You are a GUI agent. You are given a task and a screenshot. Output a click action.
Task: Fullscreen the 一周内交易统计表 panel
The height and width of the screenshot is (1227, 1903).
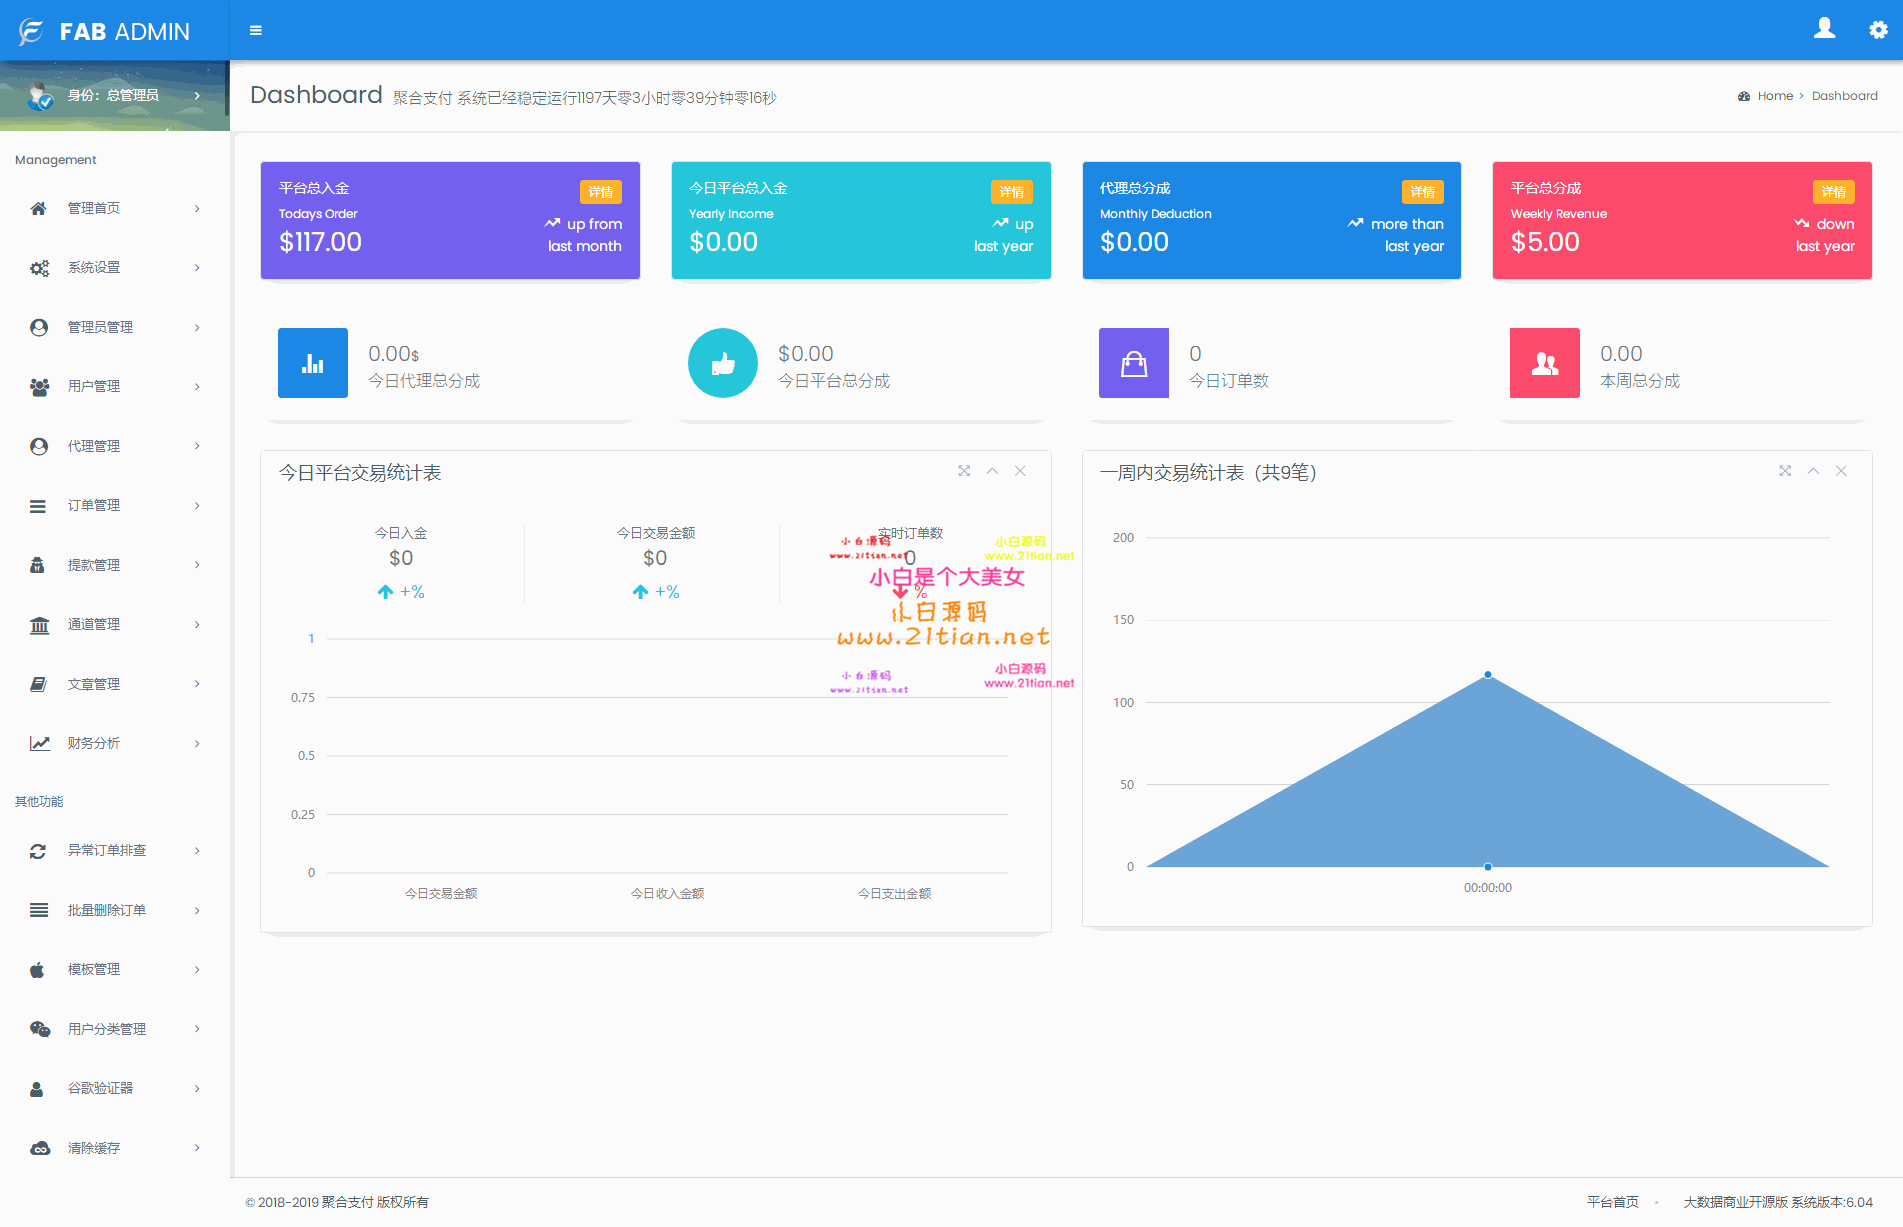click(x=1785, y=471)
